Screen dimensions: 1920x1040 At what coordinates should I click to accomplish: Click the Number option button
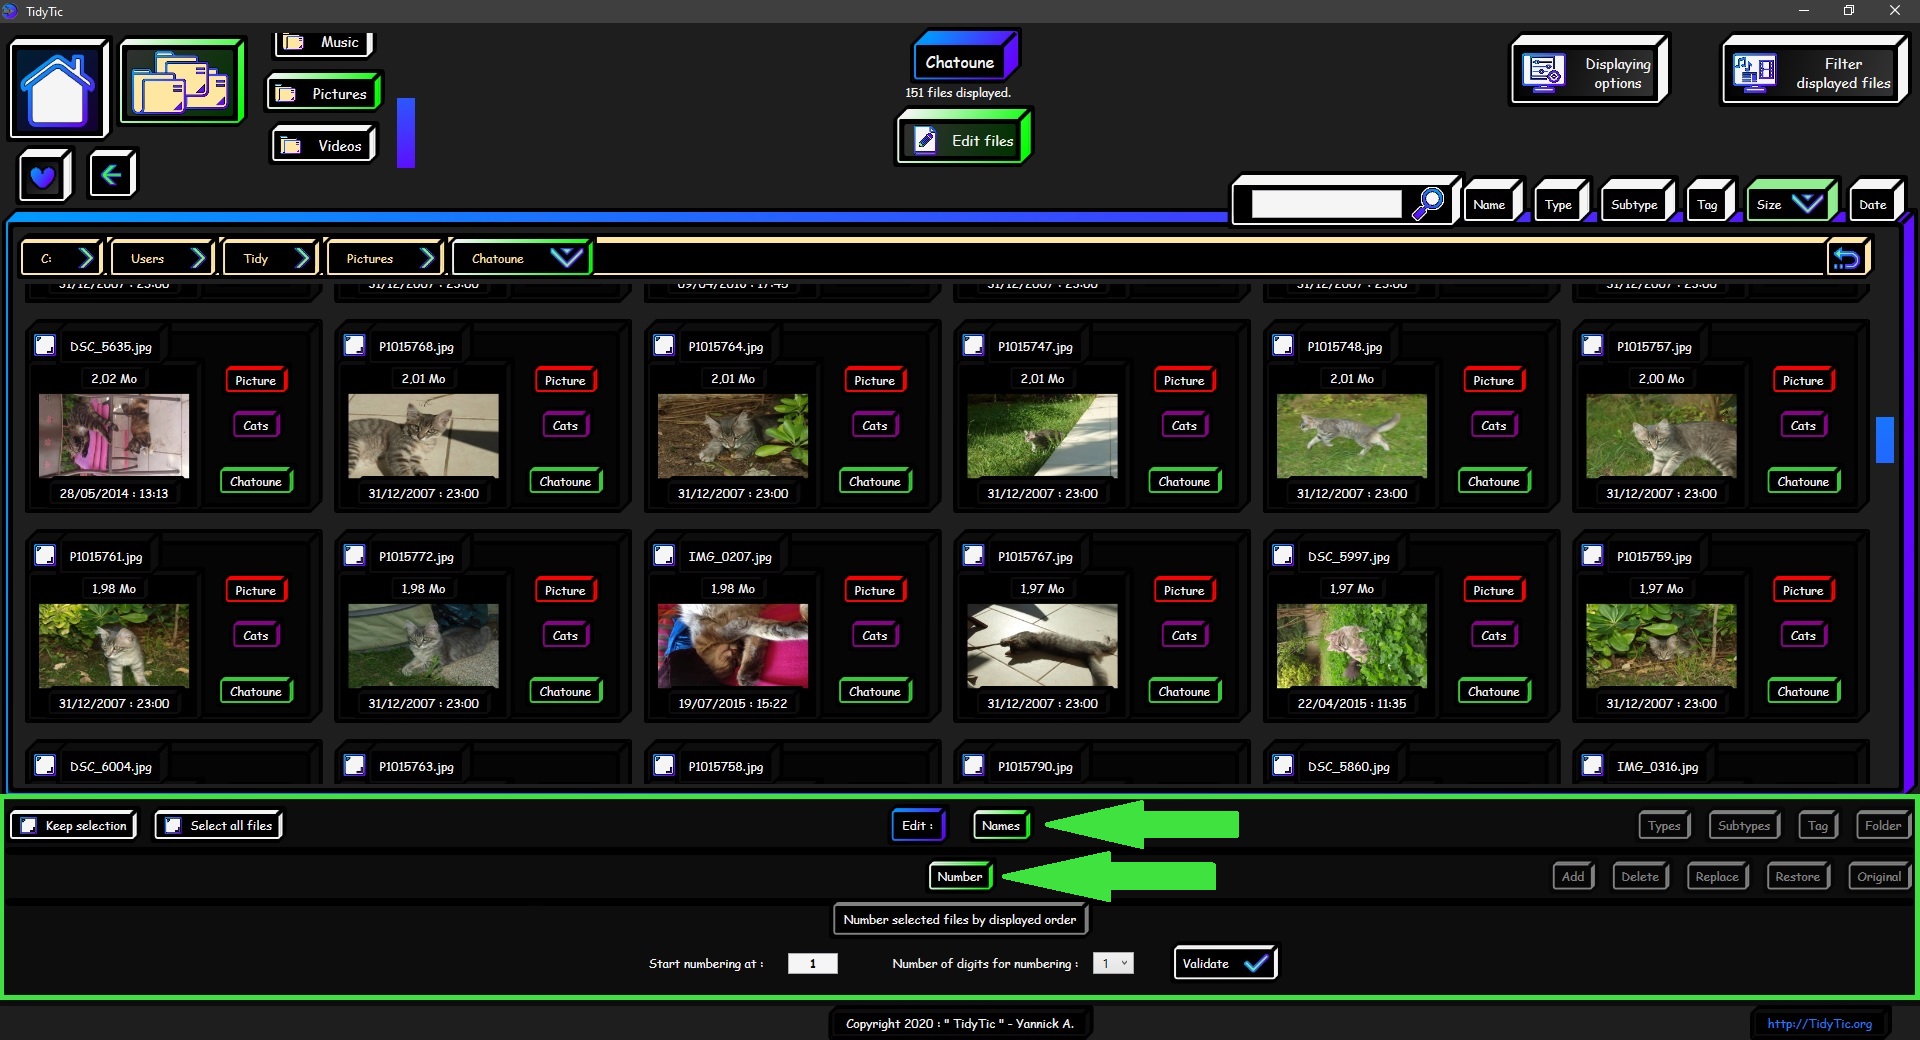click(x=960, y=876)
